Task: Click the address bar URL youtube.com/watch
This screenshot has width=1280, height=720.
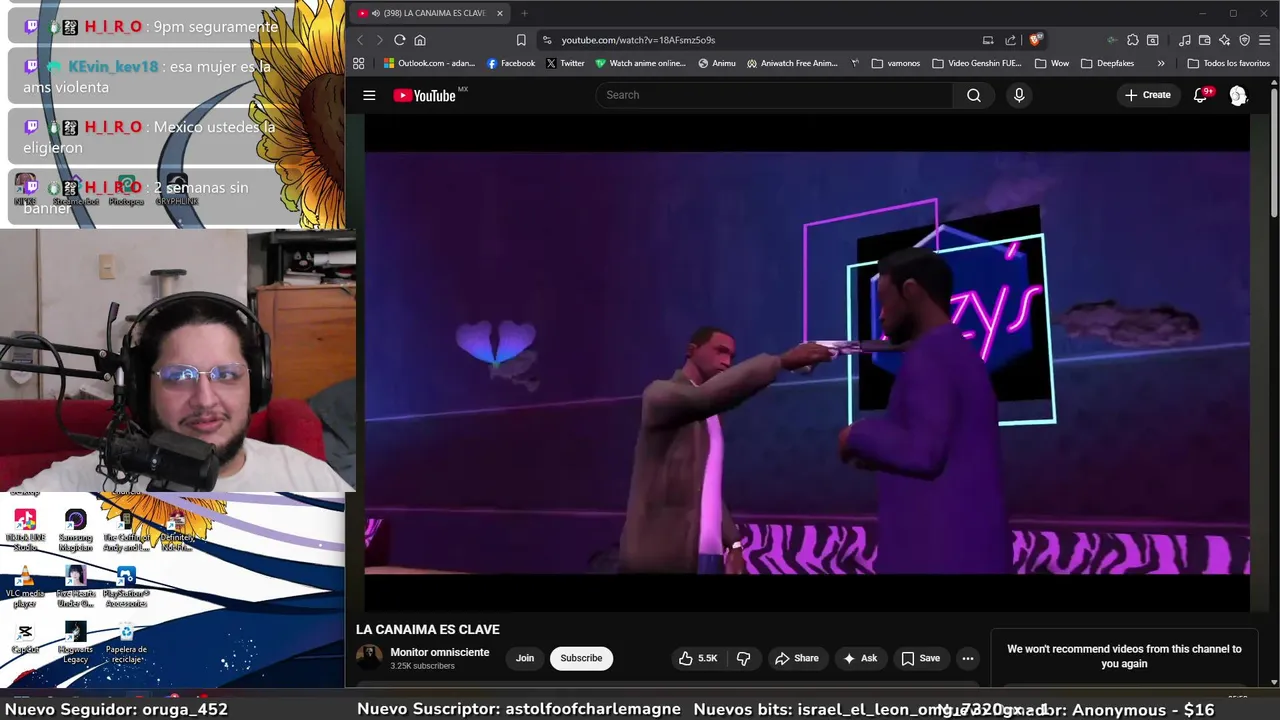Action: tap(638, 40)
